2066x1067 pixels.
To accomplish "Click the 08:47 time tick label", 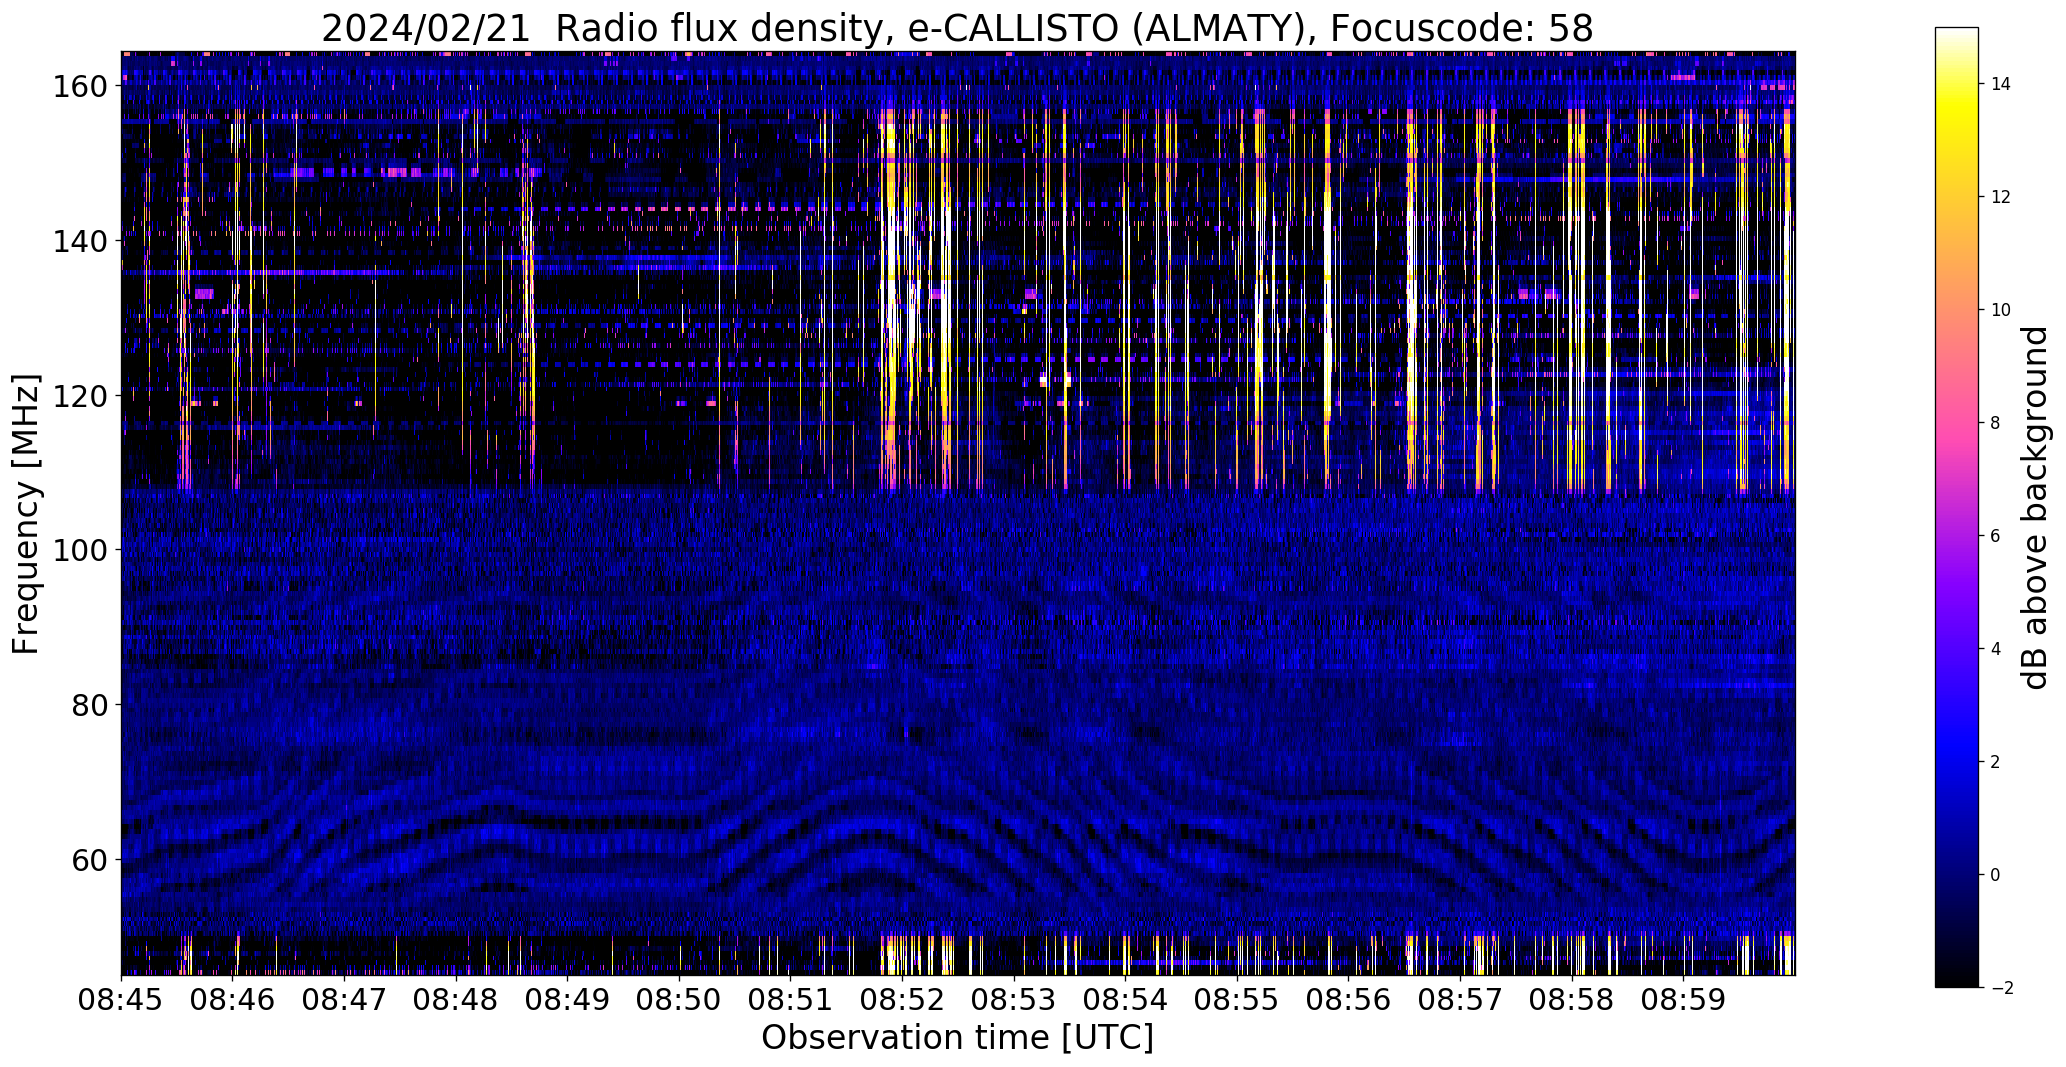I will pos(345,1001).
